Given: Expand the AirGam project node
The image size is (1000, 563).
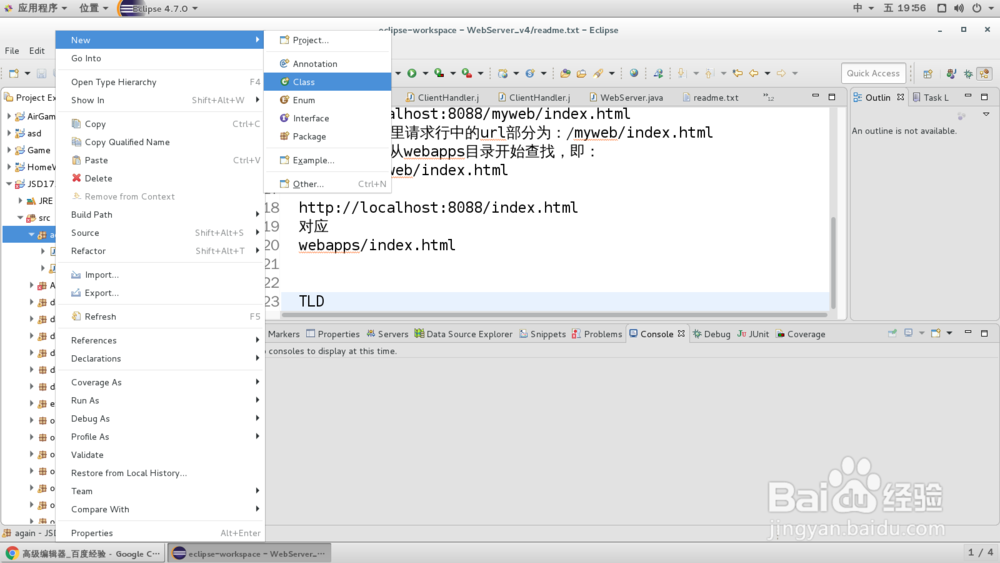Looking at the screenshot, I should [x=9, y=116].
